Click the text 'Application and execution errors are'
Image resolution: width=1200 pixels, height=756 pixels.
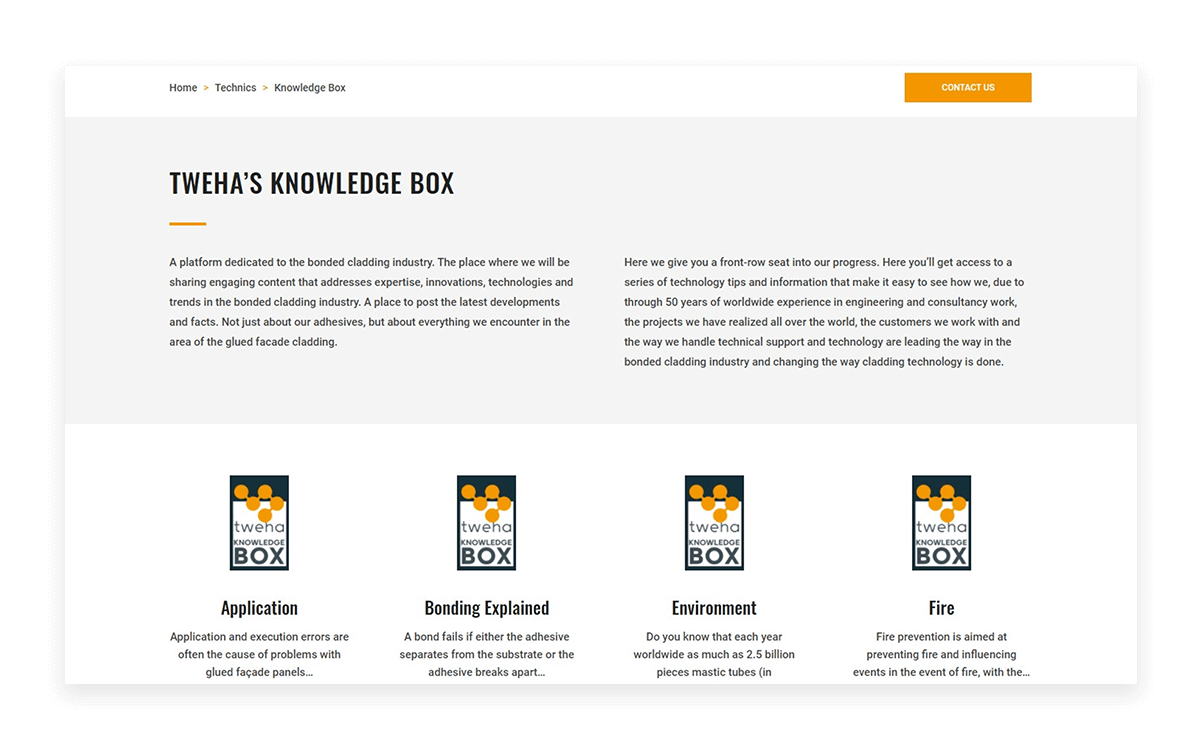point(259,637)
